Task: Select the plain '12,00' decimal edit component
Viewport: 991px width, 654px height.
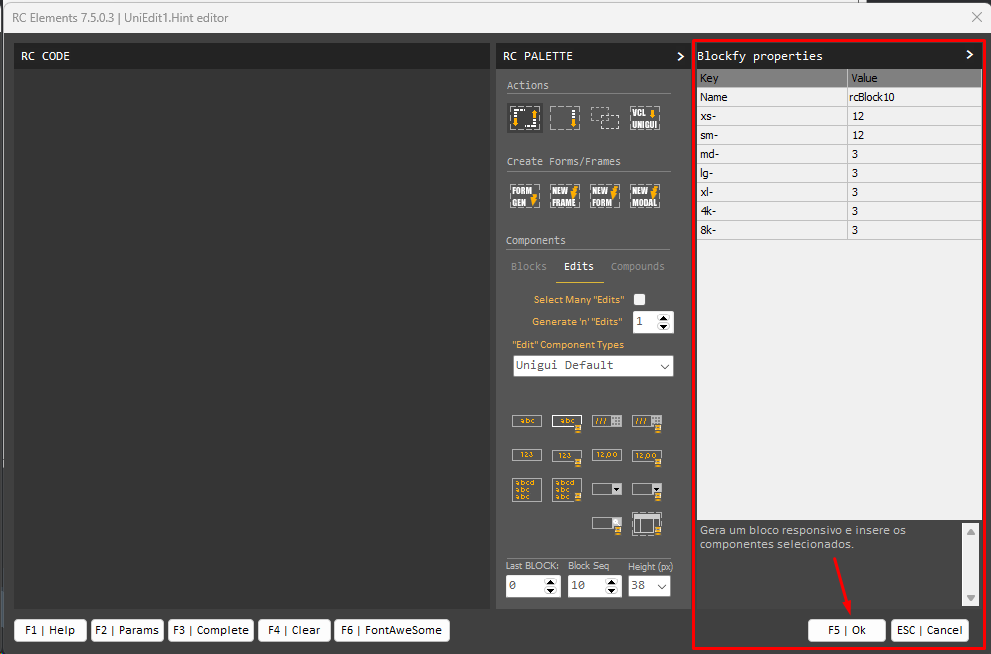Action: [x=606, y=455]
